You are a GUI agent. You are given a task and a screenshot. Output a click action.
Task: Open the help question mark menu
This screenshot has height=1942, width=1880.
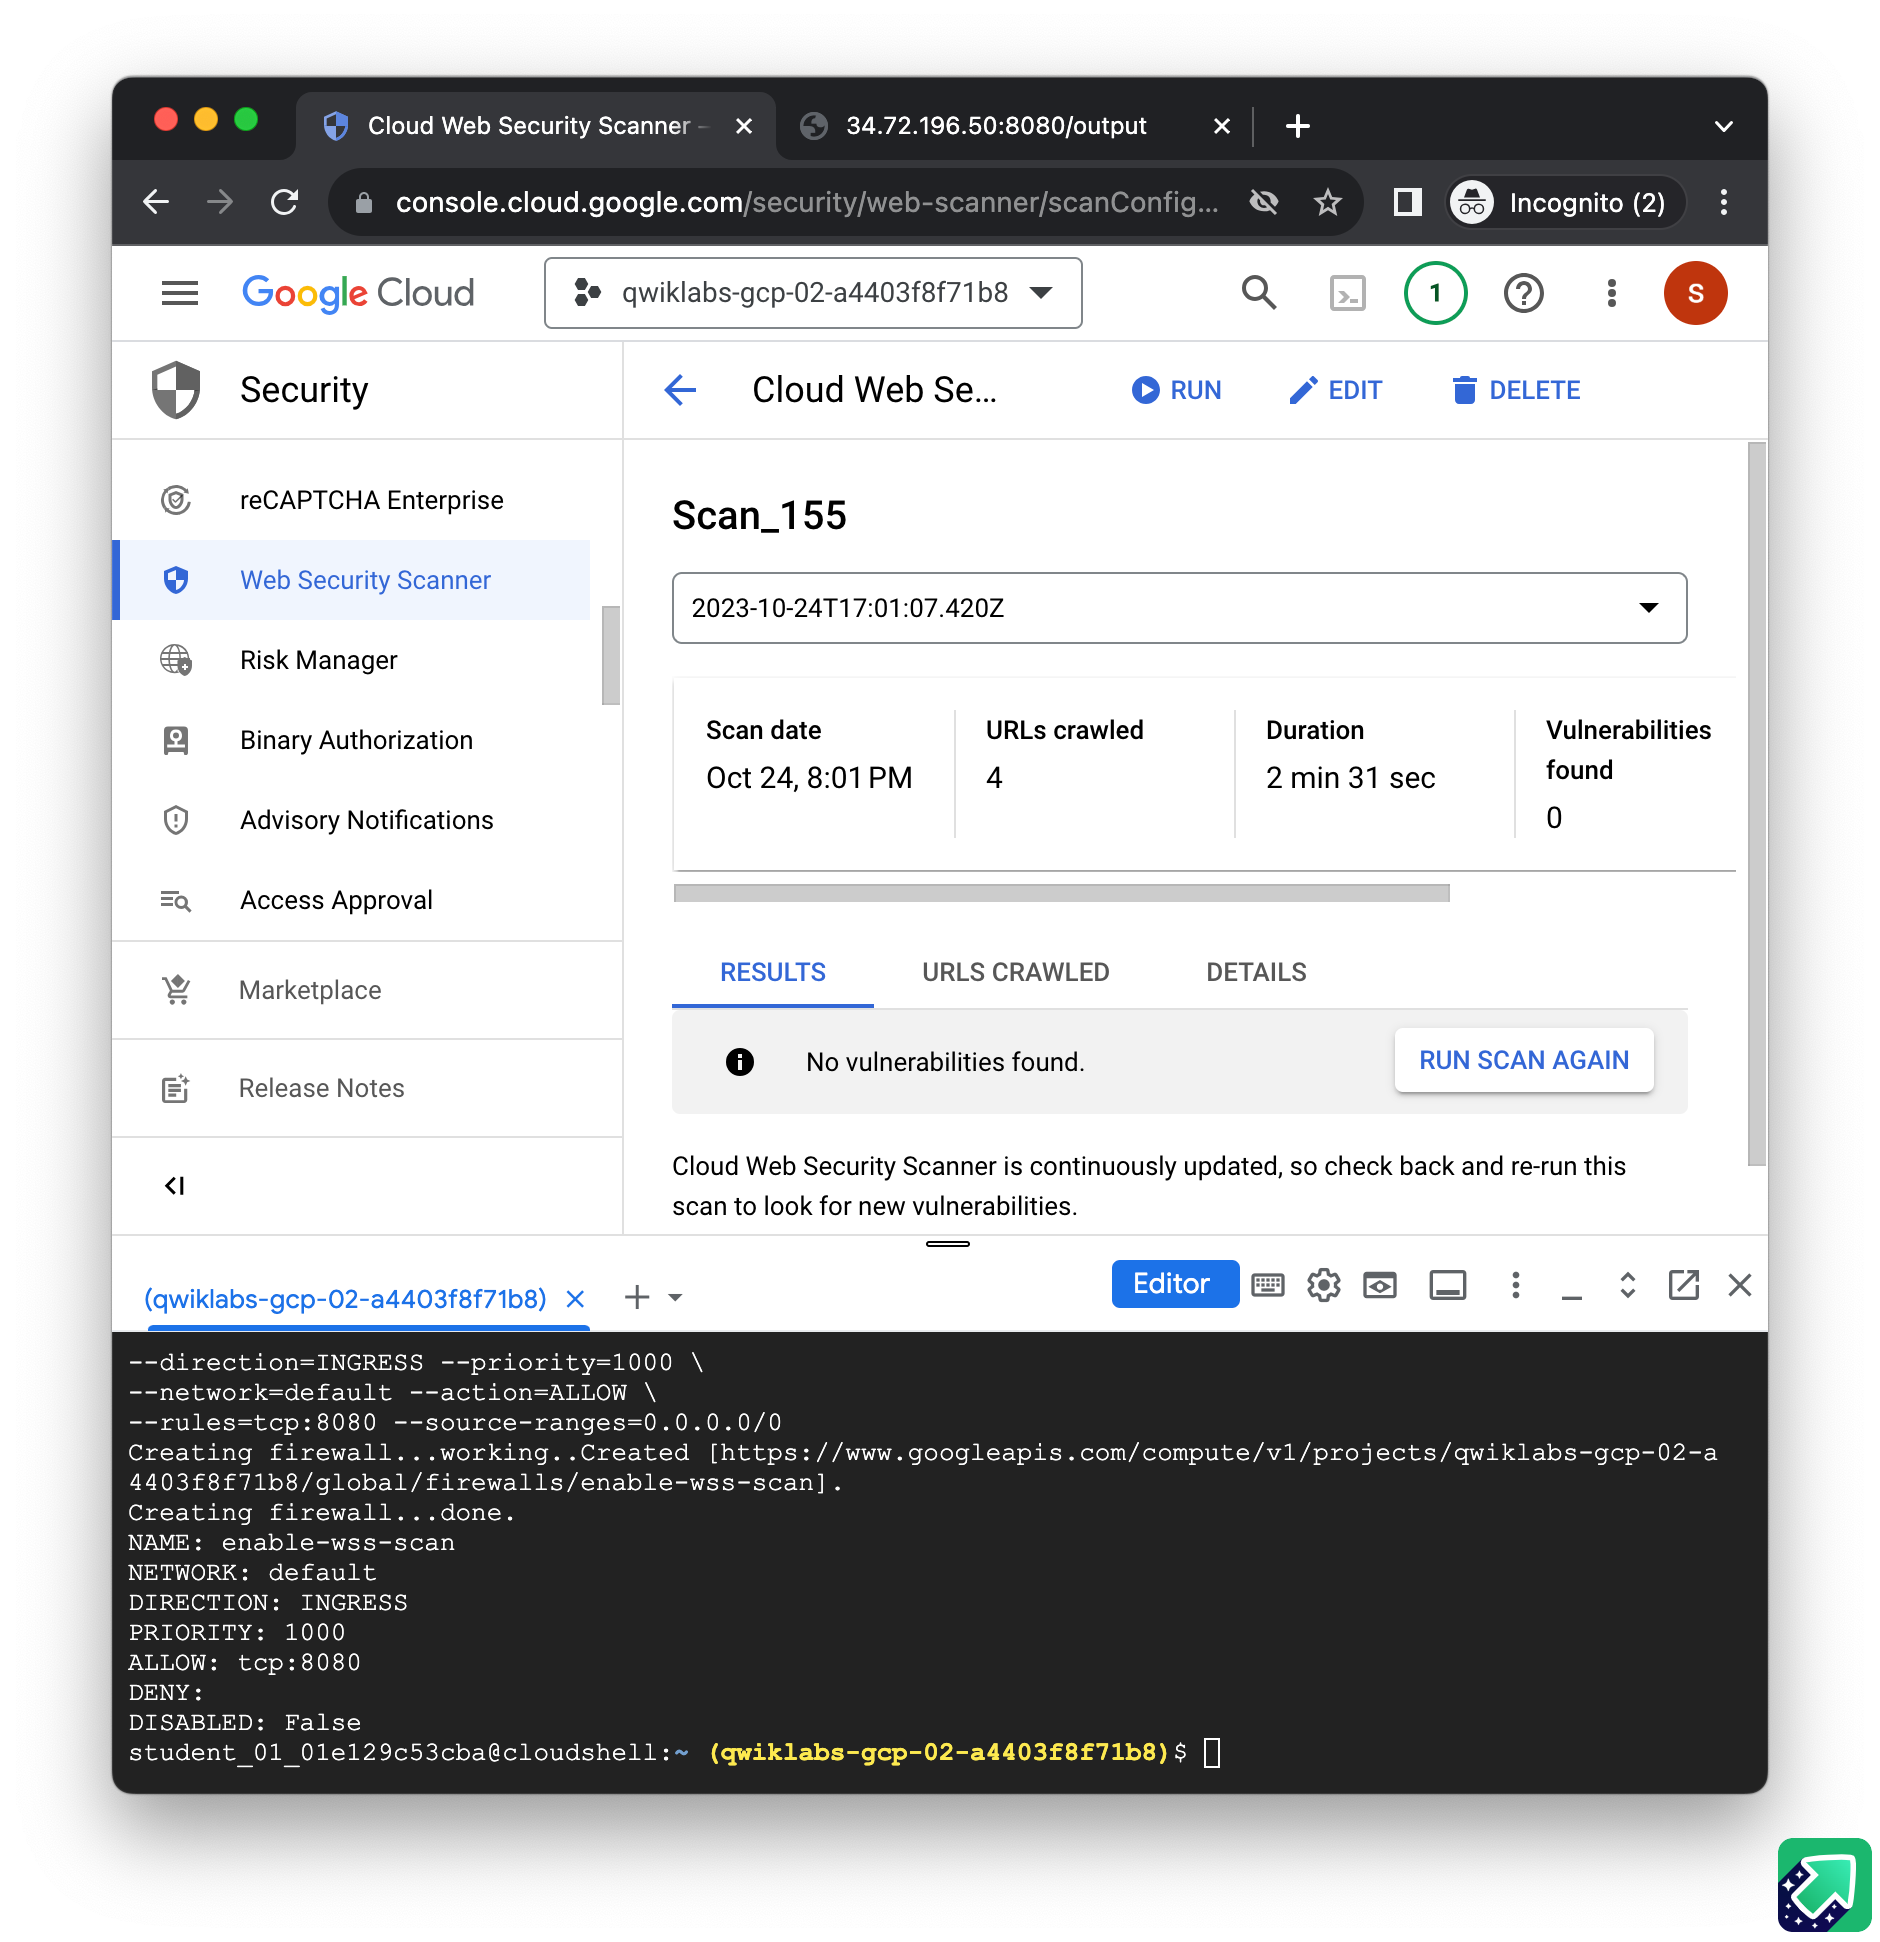click(1523, 294)
